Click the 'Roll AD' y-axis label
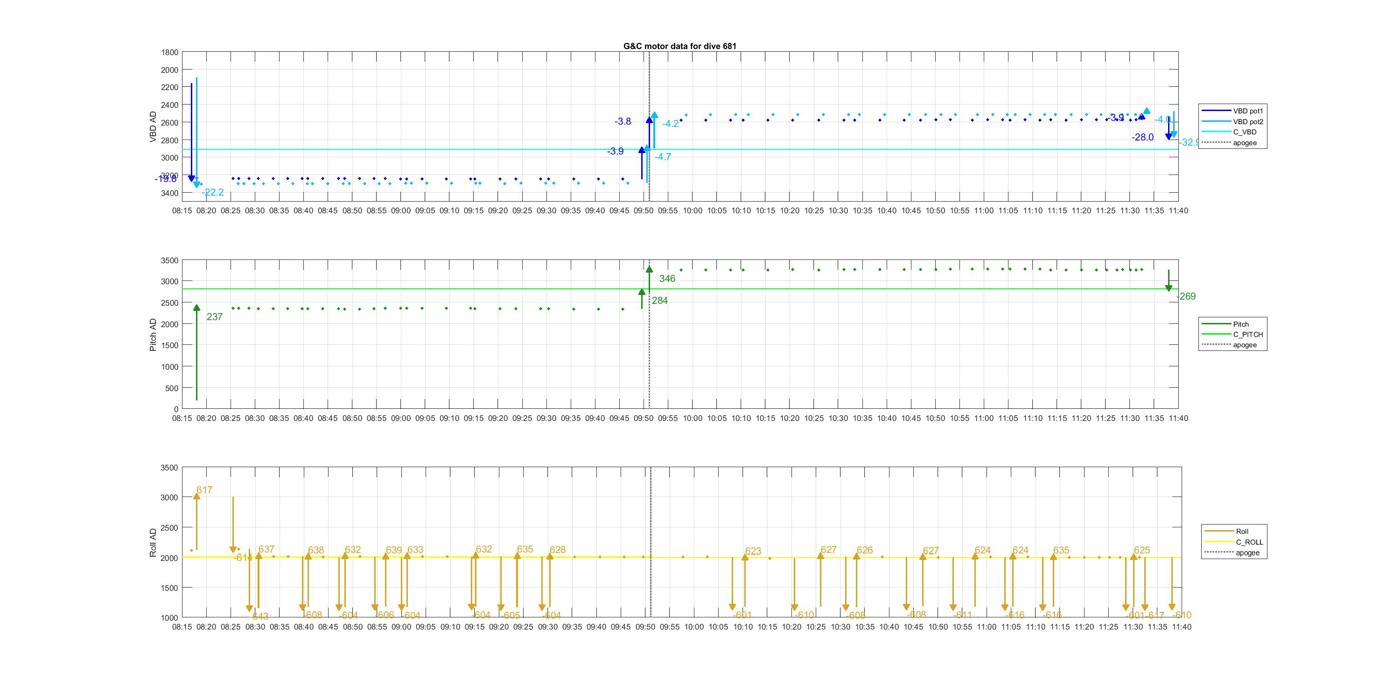 tap(153, 543)
